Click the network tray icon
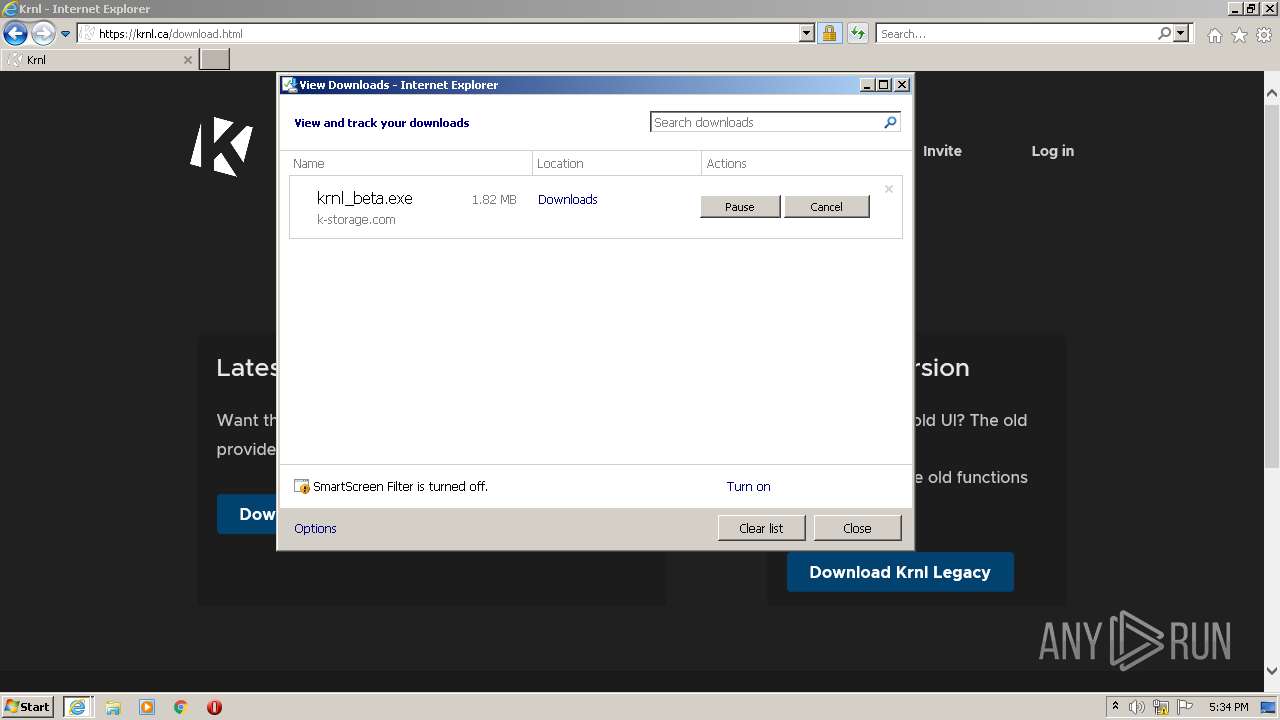1280x720 pixels. [1162, 707]
